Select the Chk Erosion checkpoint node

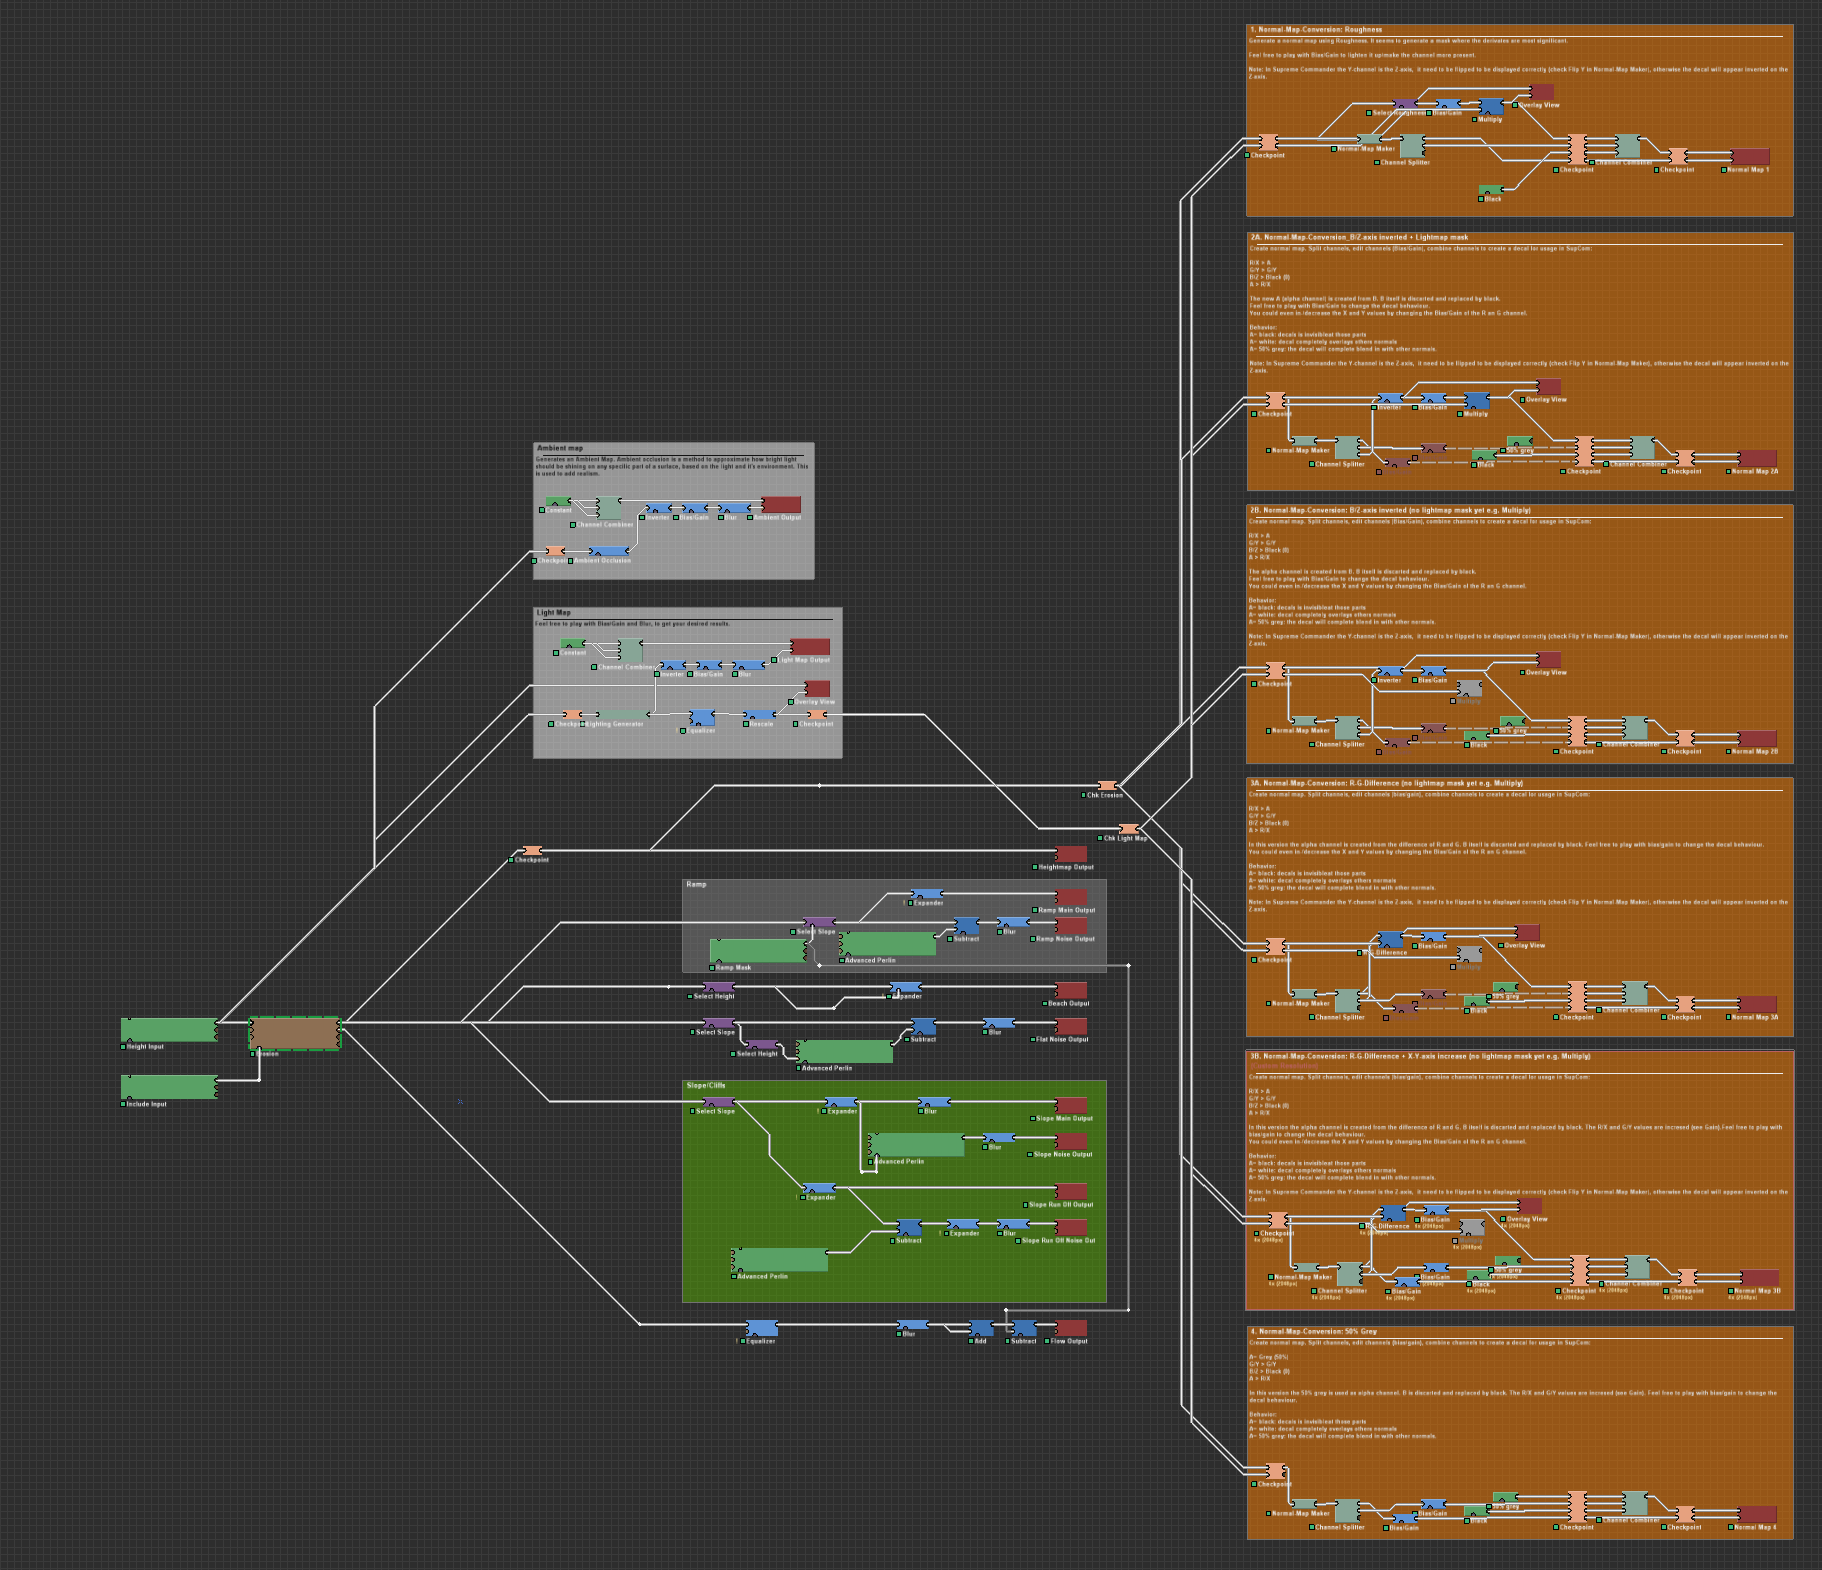[1106, 786]
